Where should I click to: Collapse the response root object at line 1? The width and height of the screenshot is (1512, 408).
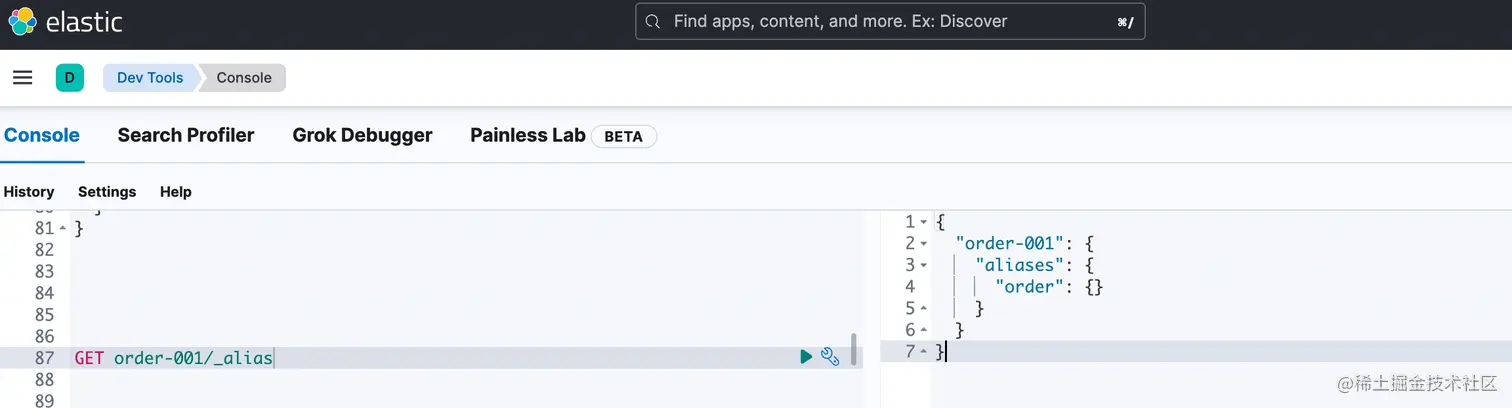coord(924,222)
